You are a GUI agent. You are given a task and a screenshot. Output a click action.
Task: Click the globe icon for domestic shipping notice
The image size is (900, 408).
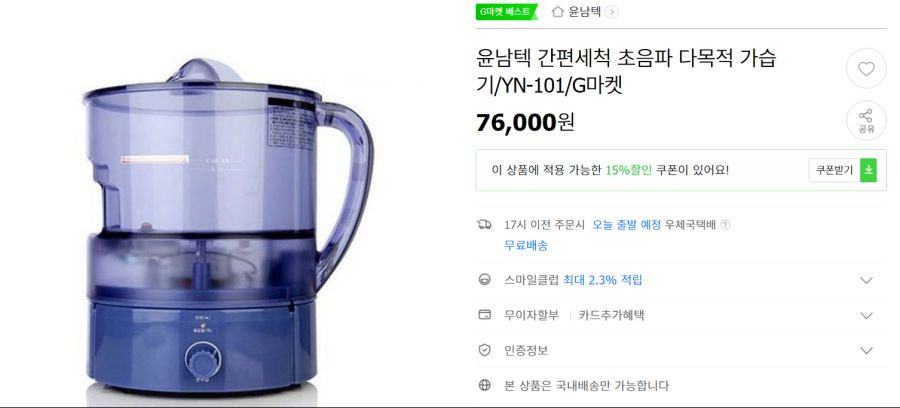coord(484,385)
